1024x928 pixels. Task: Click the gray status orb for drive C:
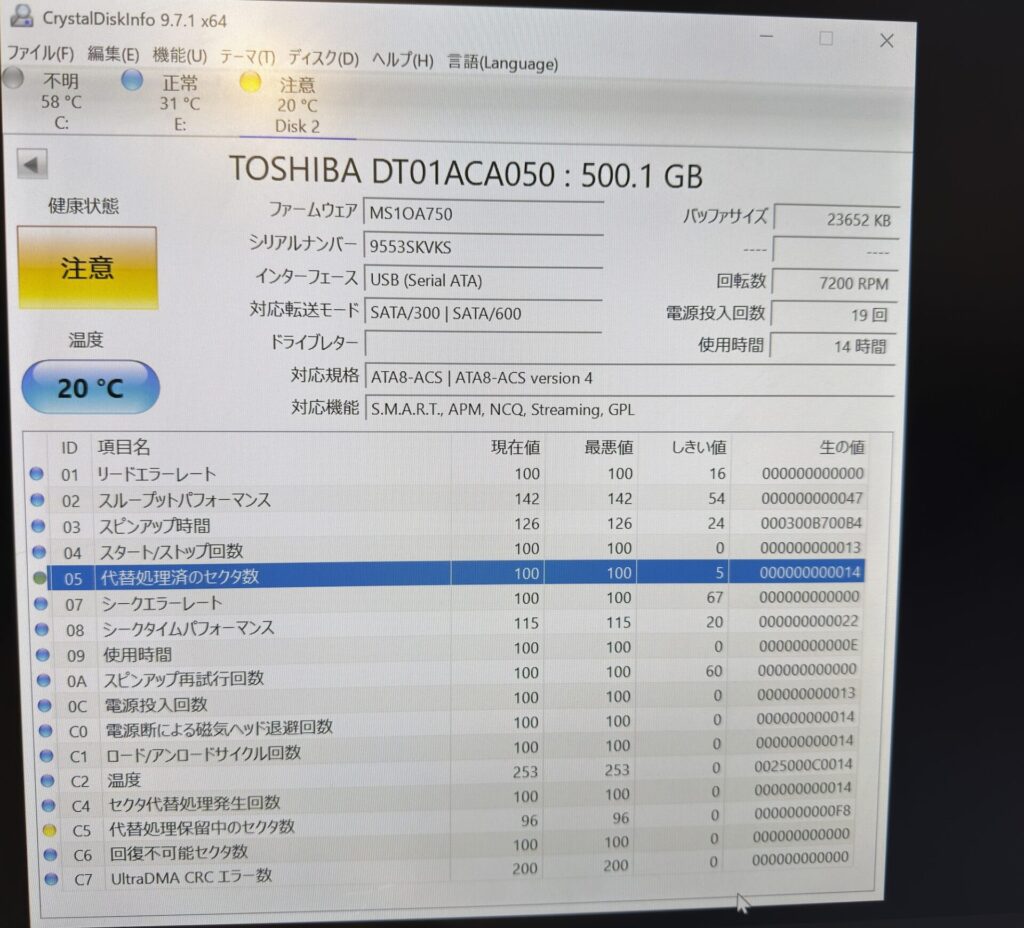click(x=12, y=78)
